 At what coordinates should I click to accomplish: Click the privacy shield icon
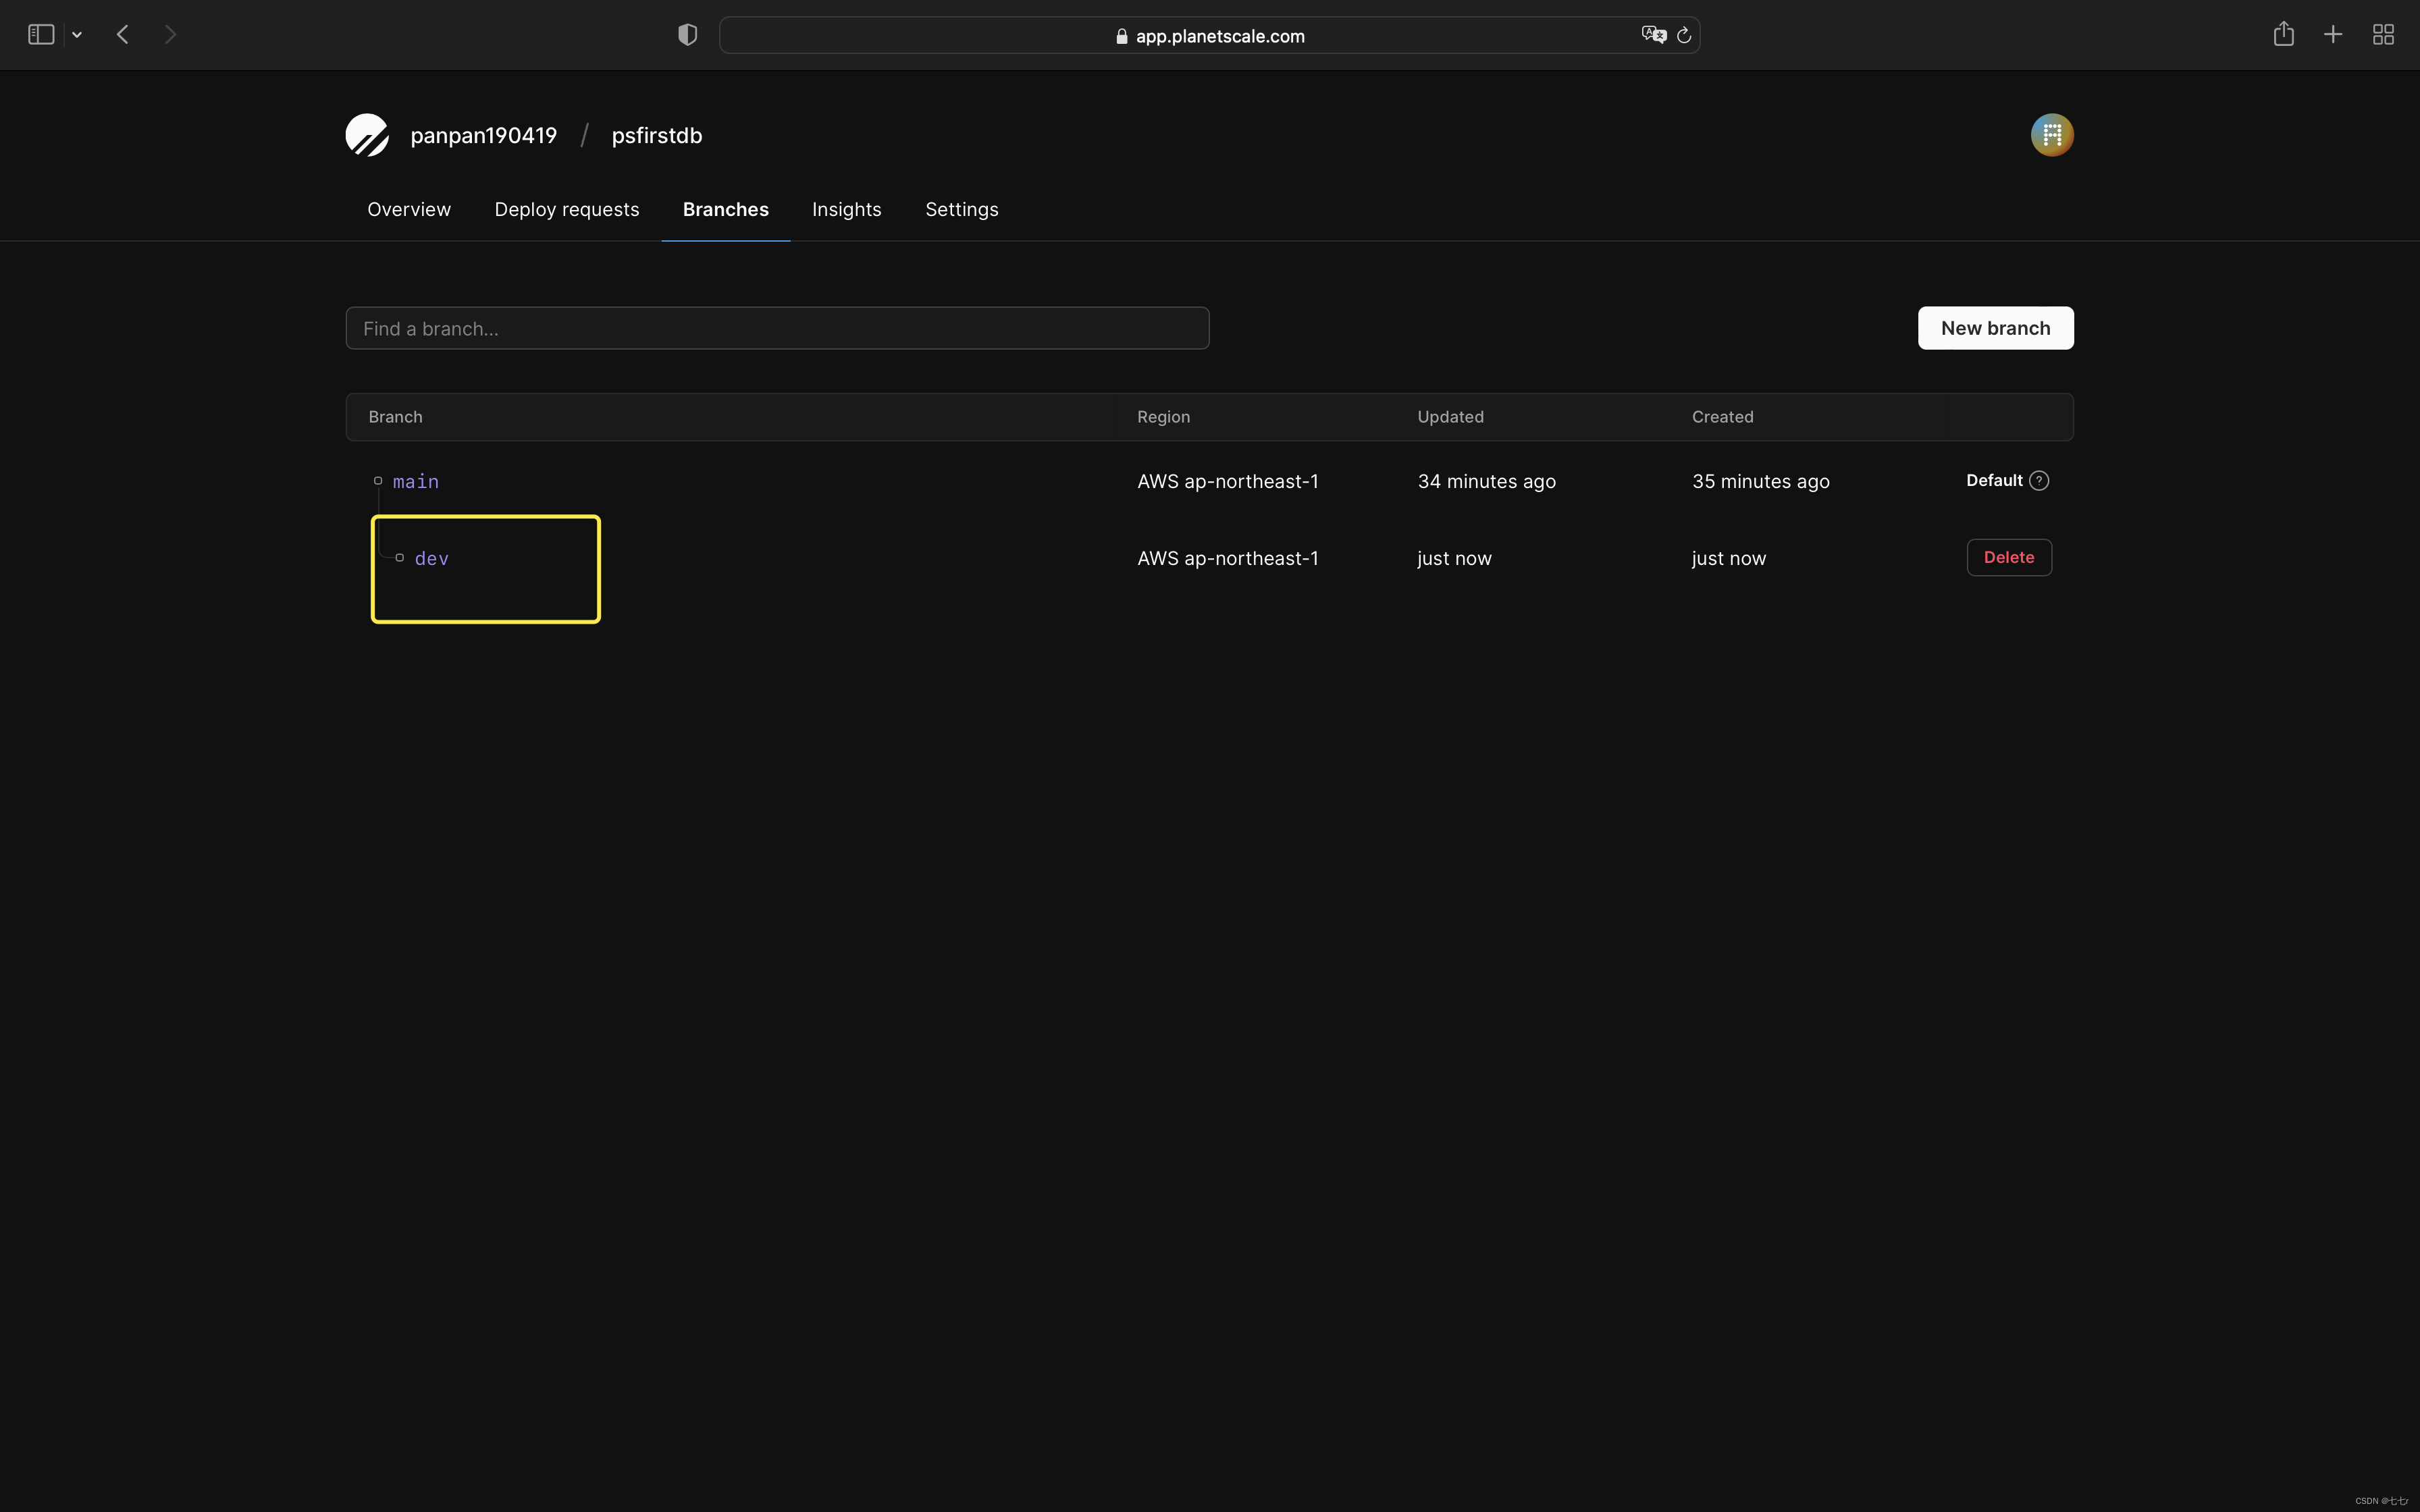coord(687,35)
